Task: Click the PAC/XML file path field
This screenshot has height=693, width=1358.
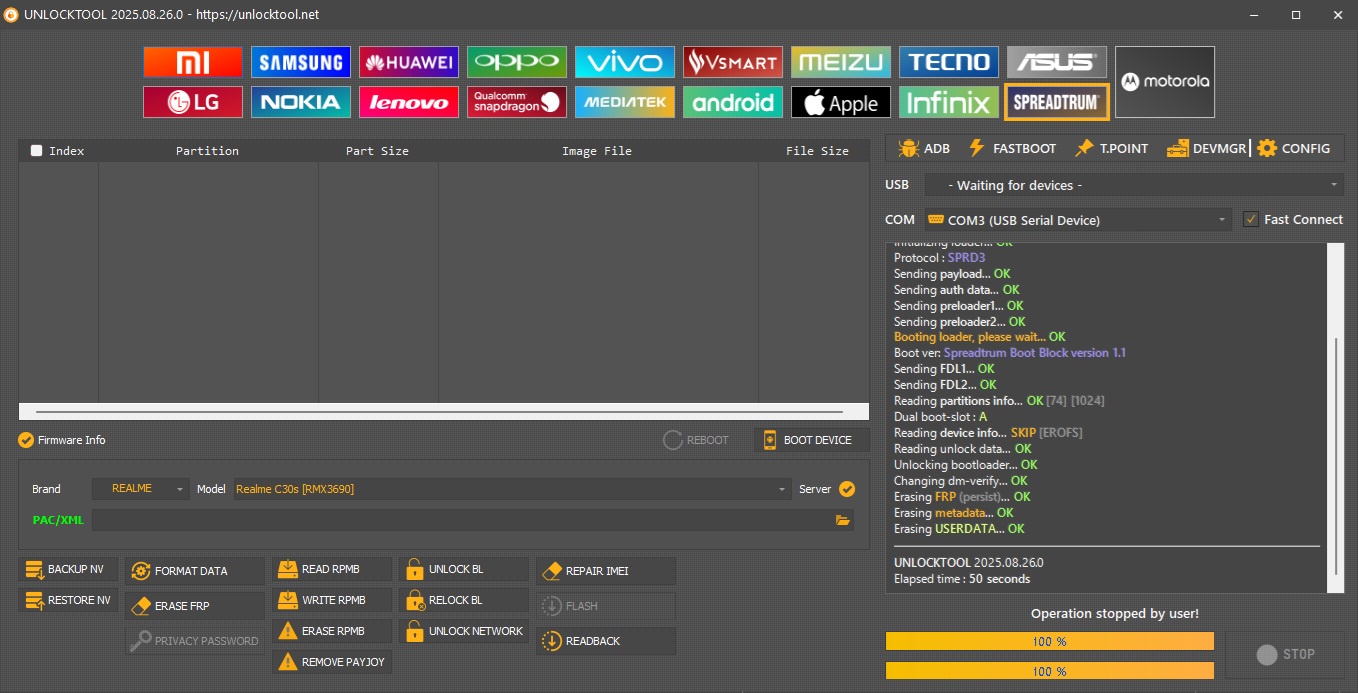Action: (460, 520)
